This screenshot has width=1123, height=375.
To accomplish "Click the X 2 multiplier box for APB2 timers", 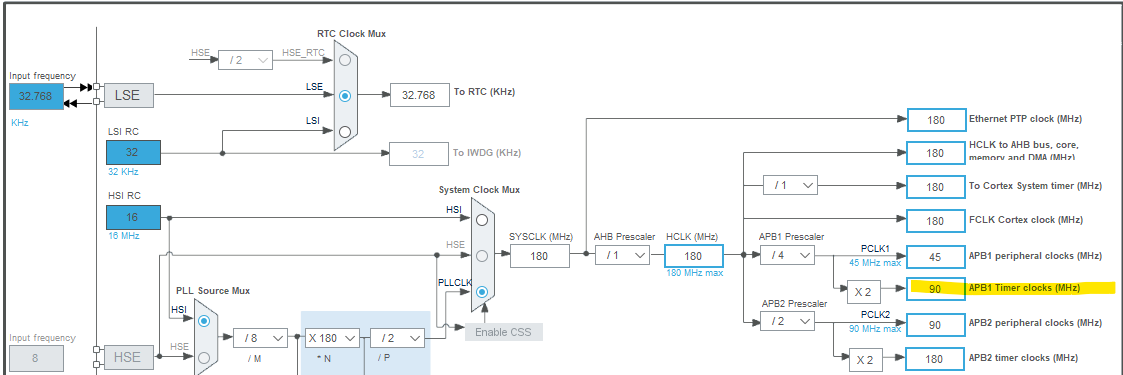I will (x=866, y=360).
